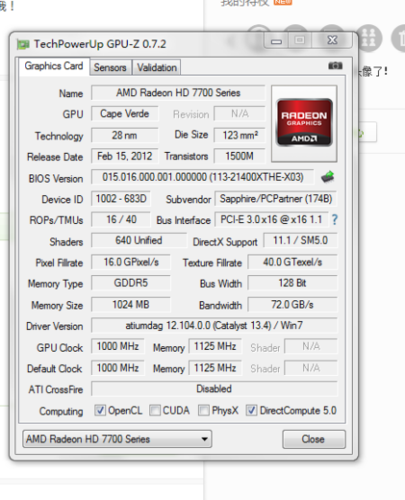Minimize the GPU-Z window

point(276,41)
